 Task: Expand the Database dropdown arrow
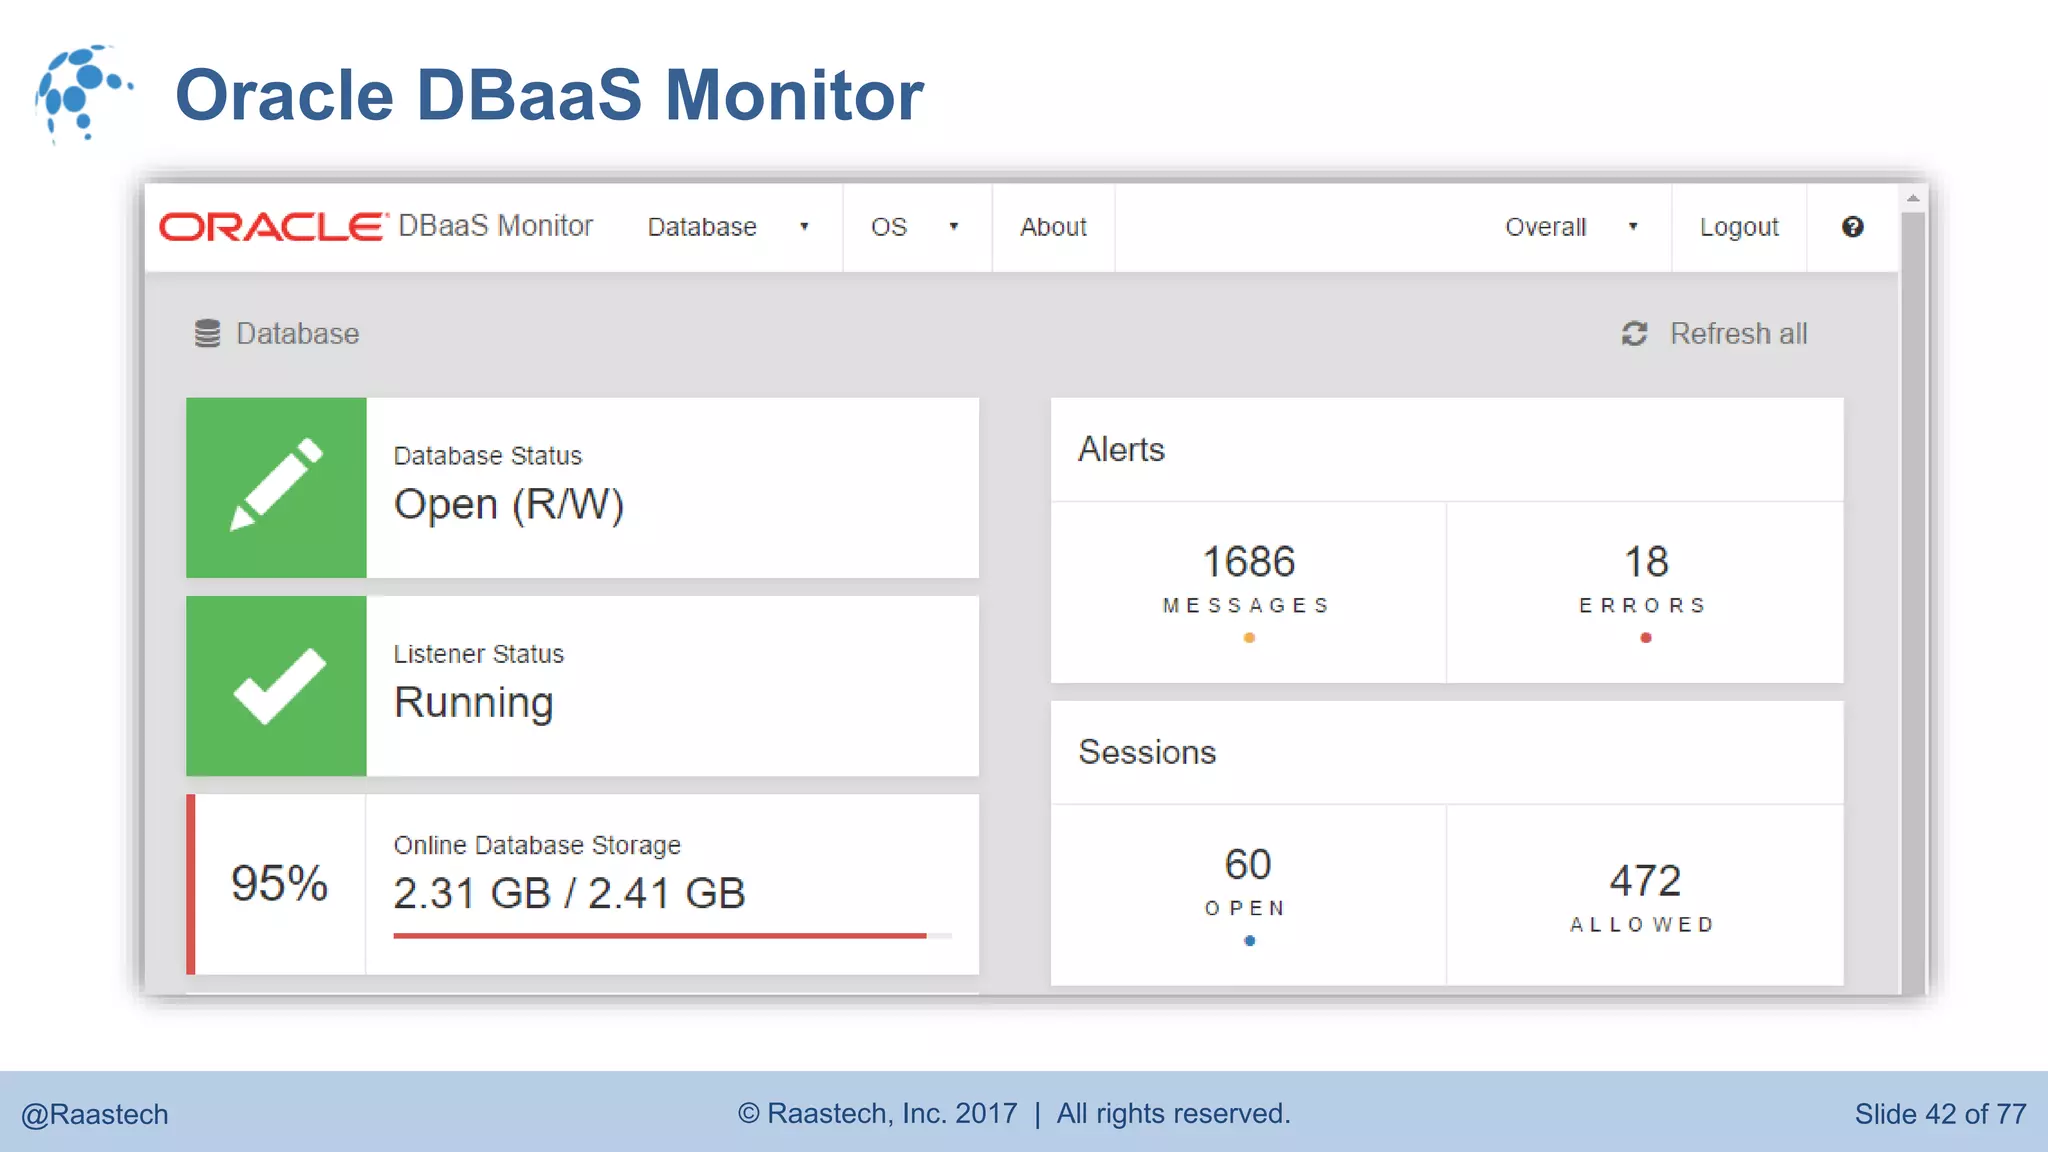(x=804, y=227)
